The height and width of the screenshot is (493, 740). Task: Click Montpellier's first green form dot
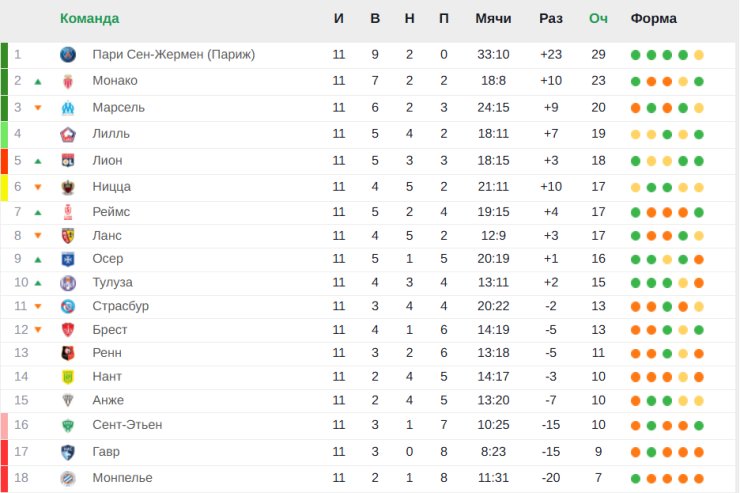[636, 479]
